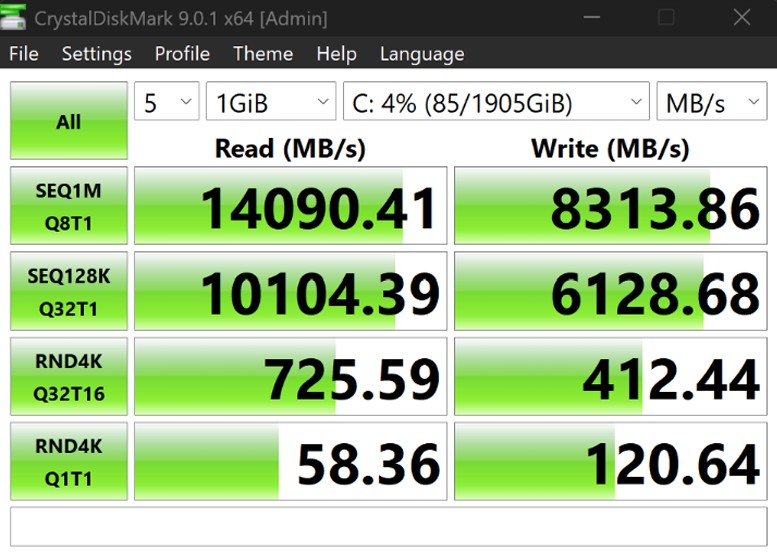
Task: Open the Help menu
Action: tap(336, 54)
